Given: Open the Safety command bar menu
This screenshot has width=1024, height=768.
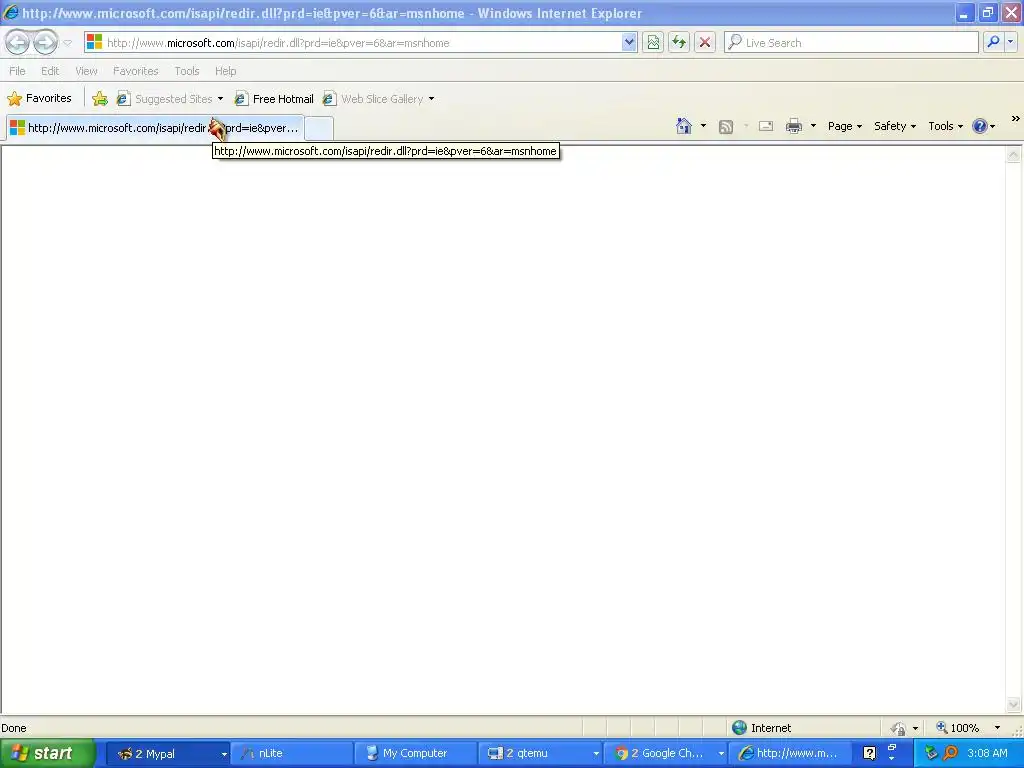Looking at the screenshot, I should coord(895,126).
